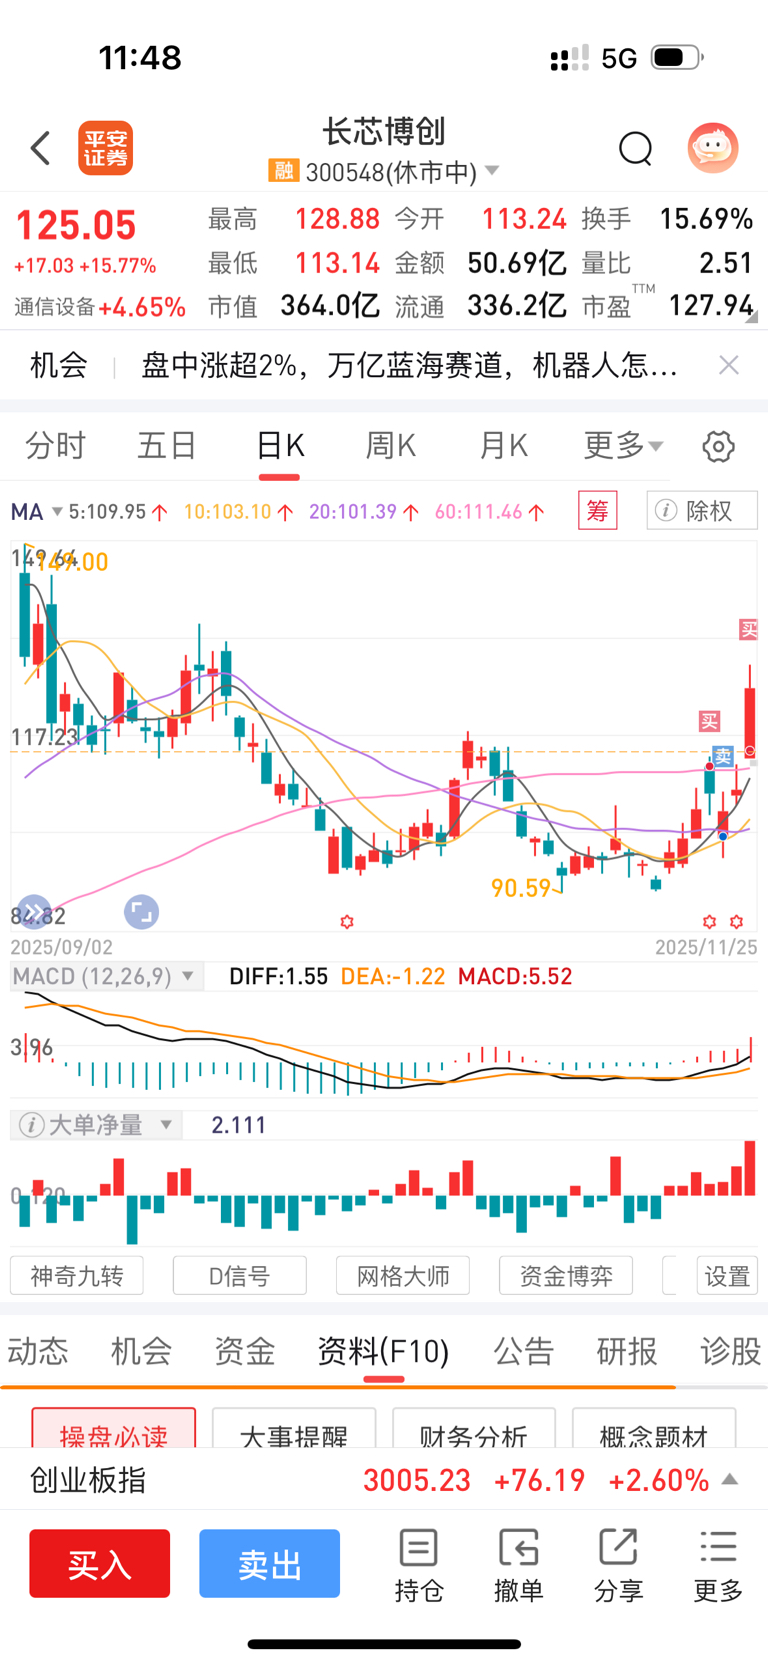This screenshot has height=1665, width=769.
Task: Close the 机会 news banner
Action: (729, 365)
